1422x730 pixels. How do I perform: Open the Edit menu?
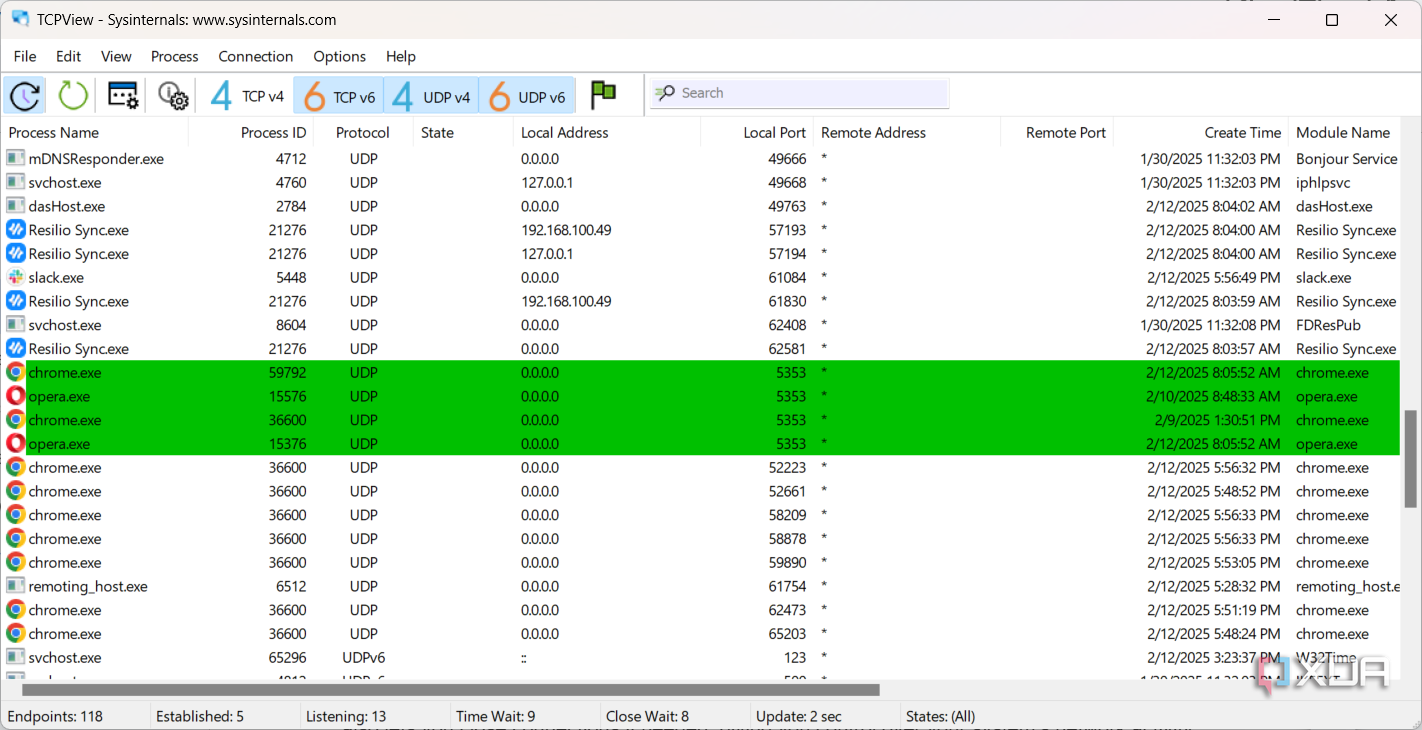point(69,56)
